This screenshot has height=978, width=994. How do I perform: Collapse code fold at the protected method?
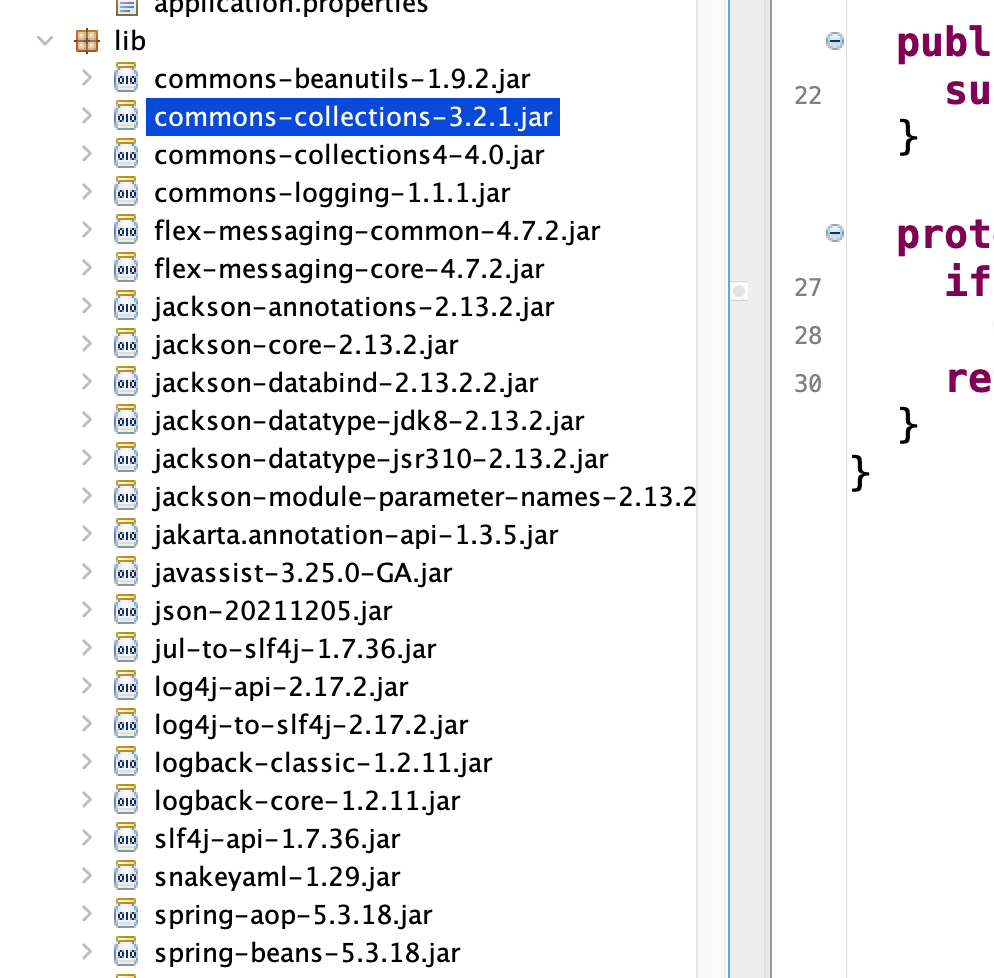pos(834,233)
